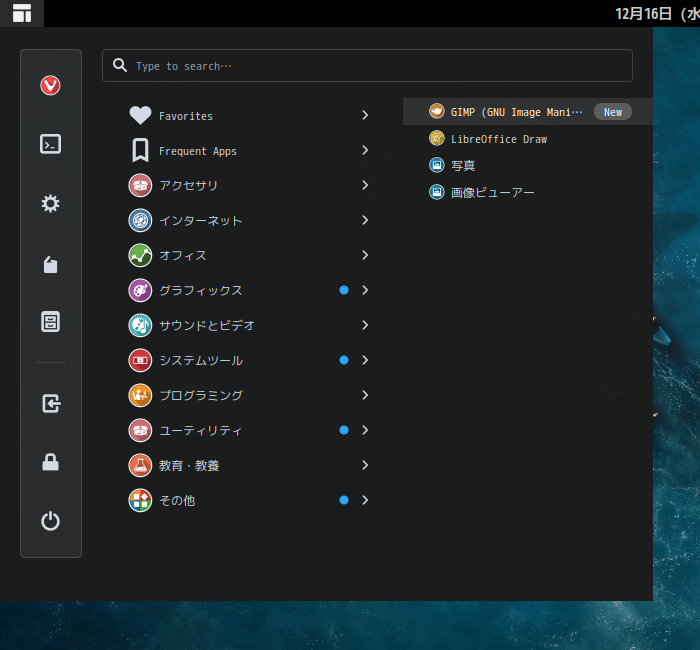Click the サウンドとビデオ music icon

click(140, 325)
